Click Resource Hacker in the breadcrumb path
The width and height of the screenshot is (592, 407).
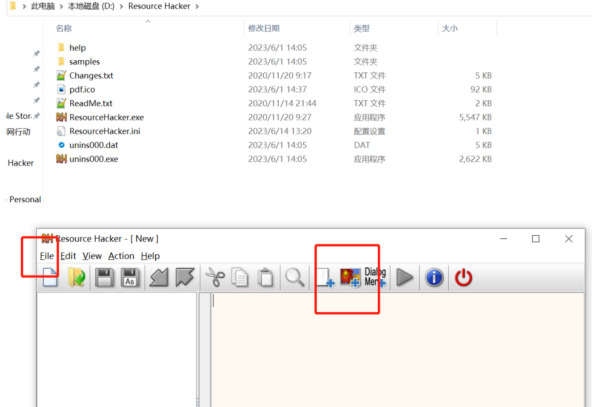pos(159,6)
